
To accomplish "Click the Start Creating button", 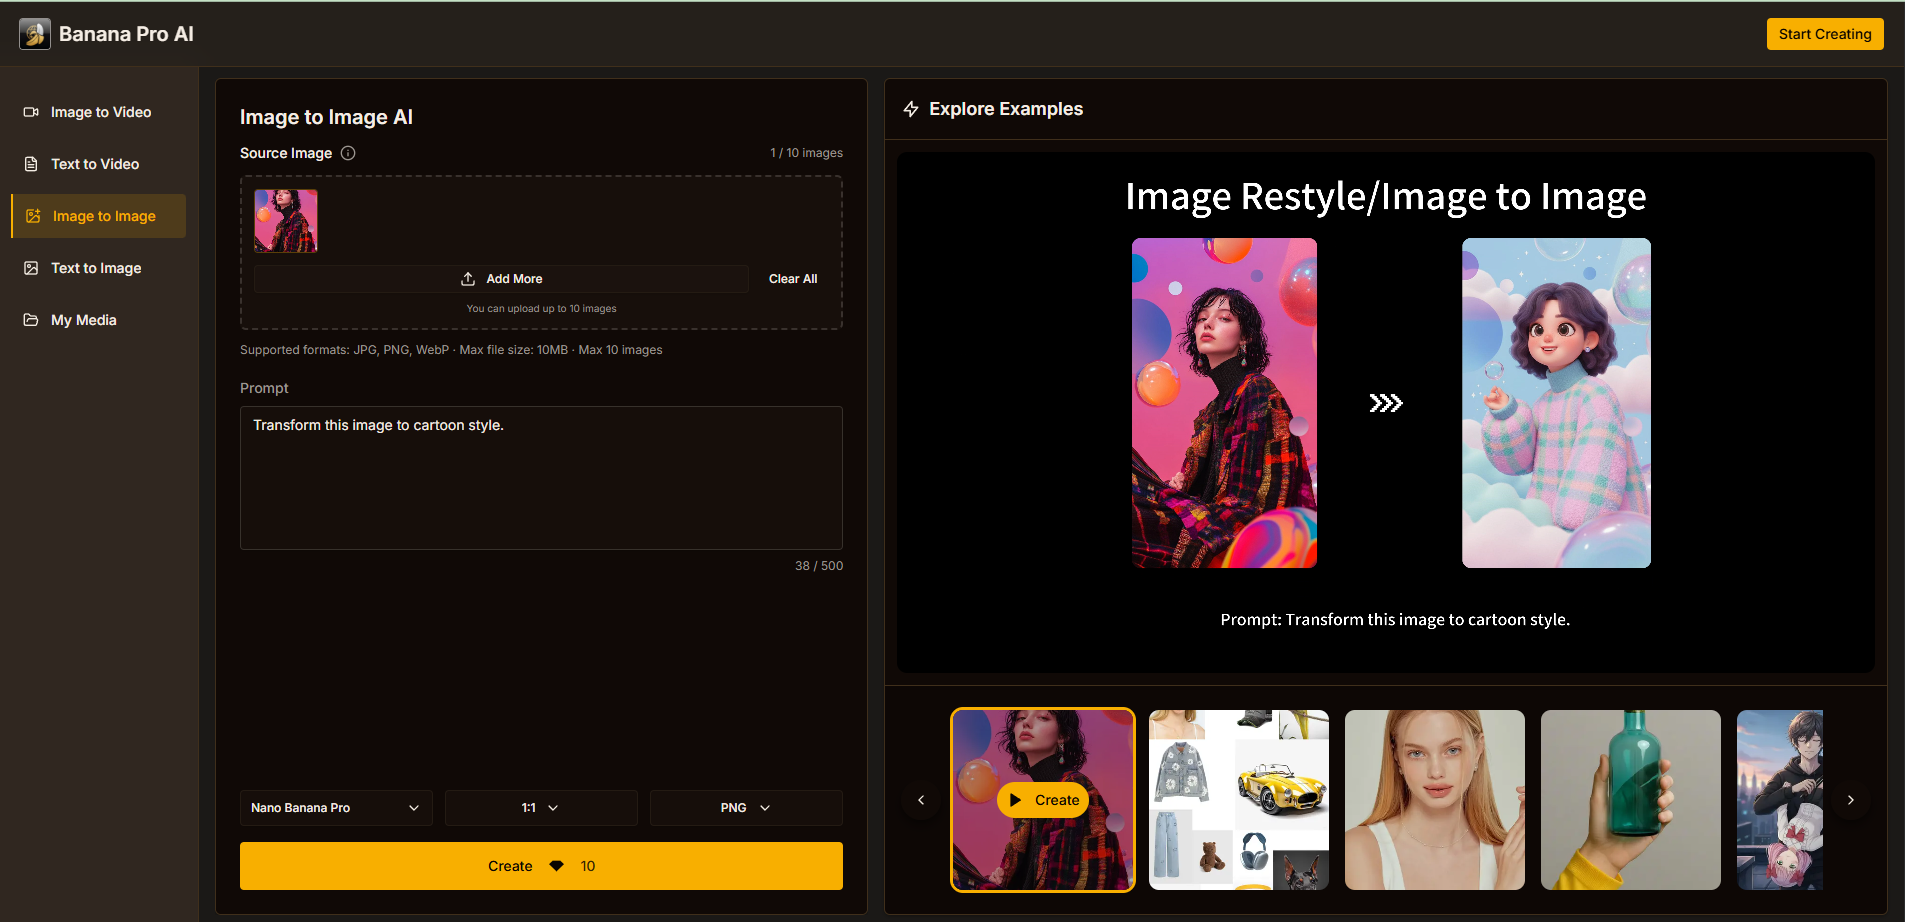I will tap(1825, 34).
